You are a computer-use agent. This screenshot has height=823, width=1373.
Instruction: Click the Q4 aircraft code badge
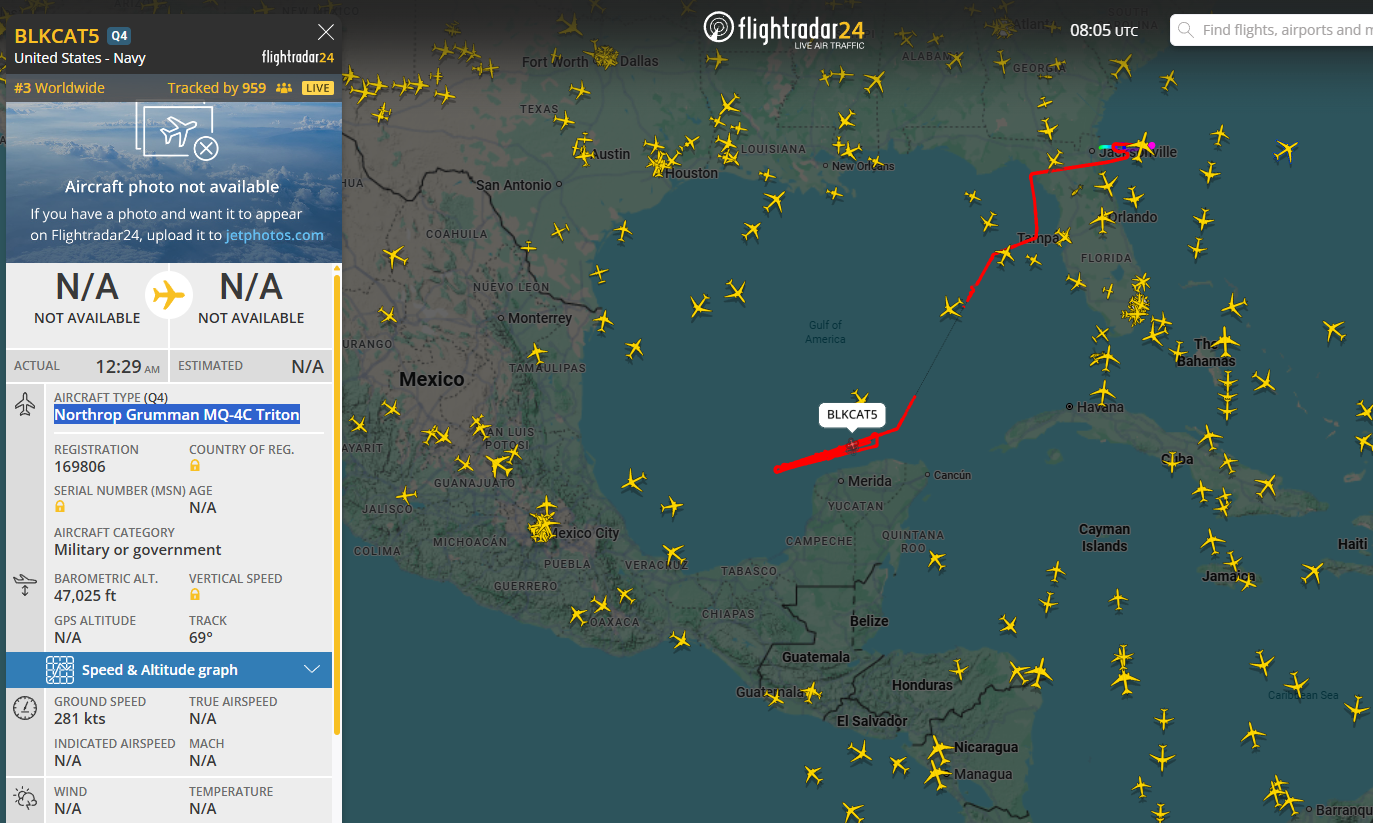[x=119, y=36]
